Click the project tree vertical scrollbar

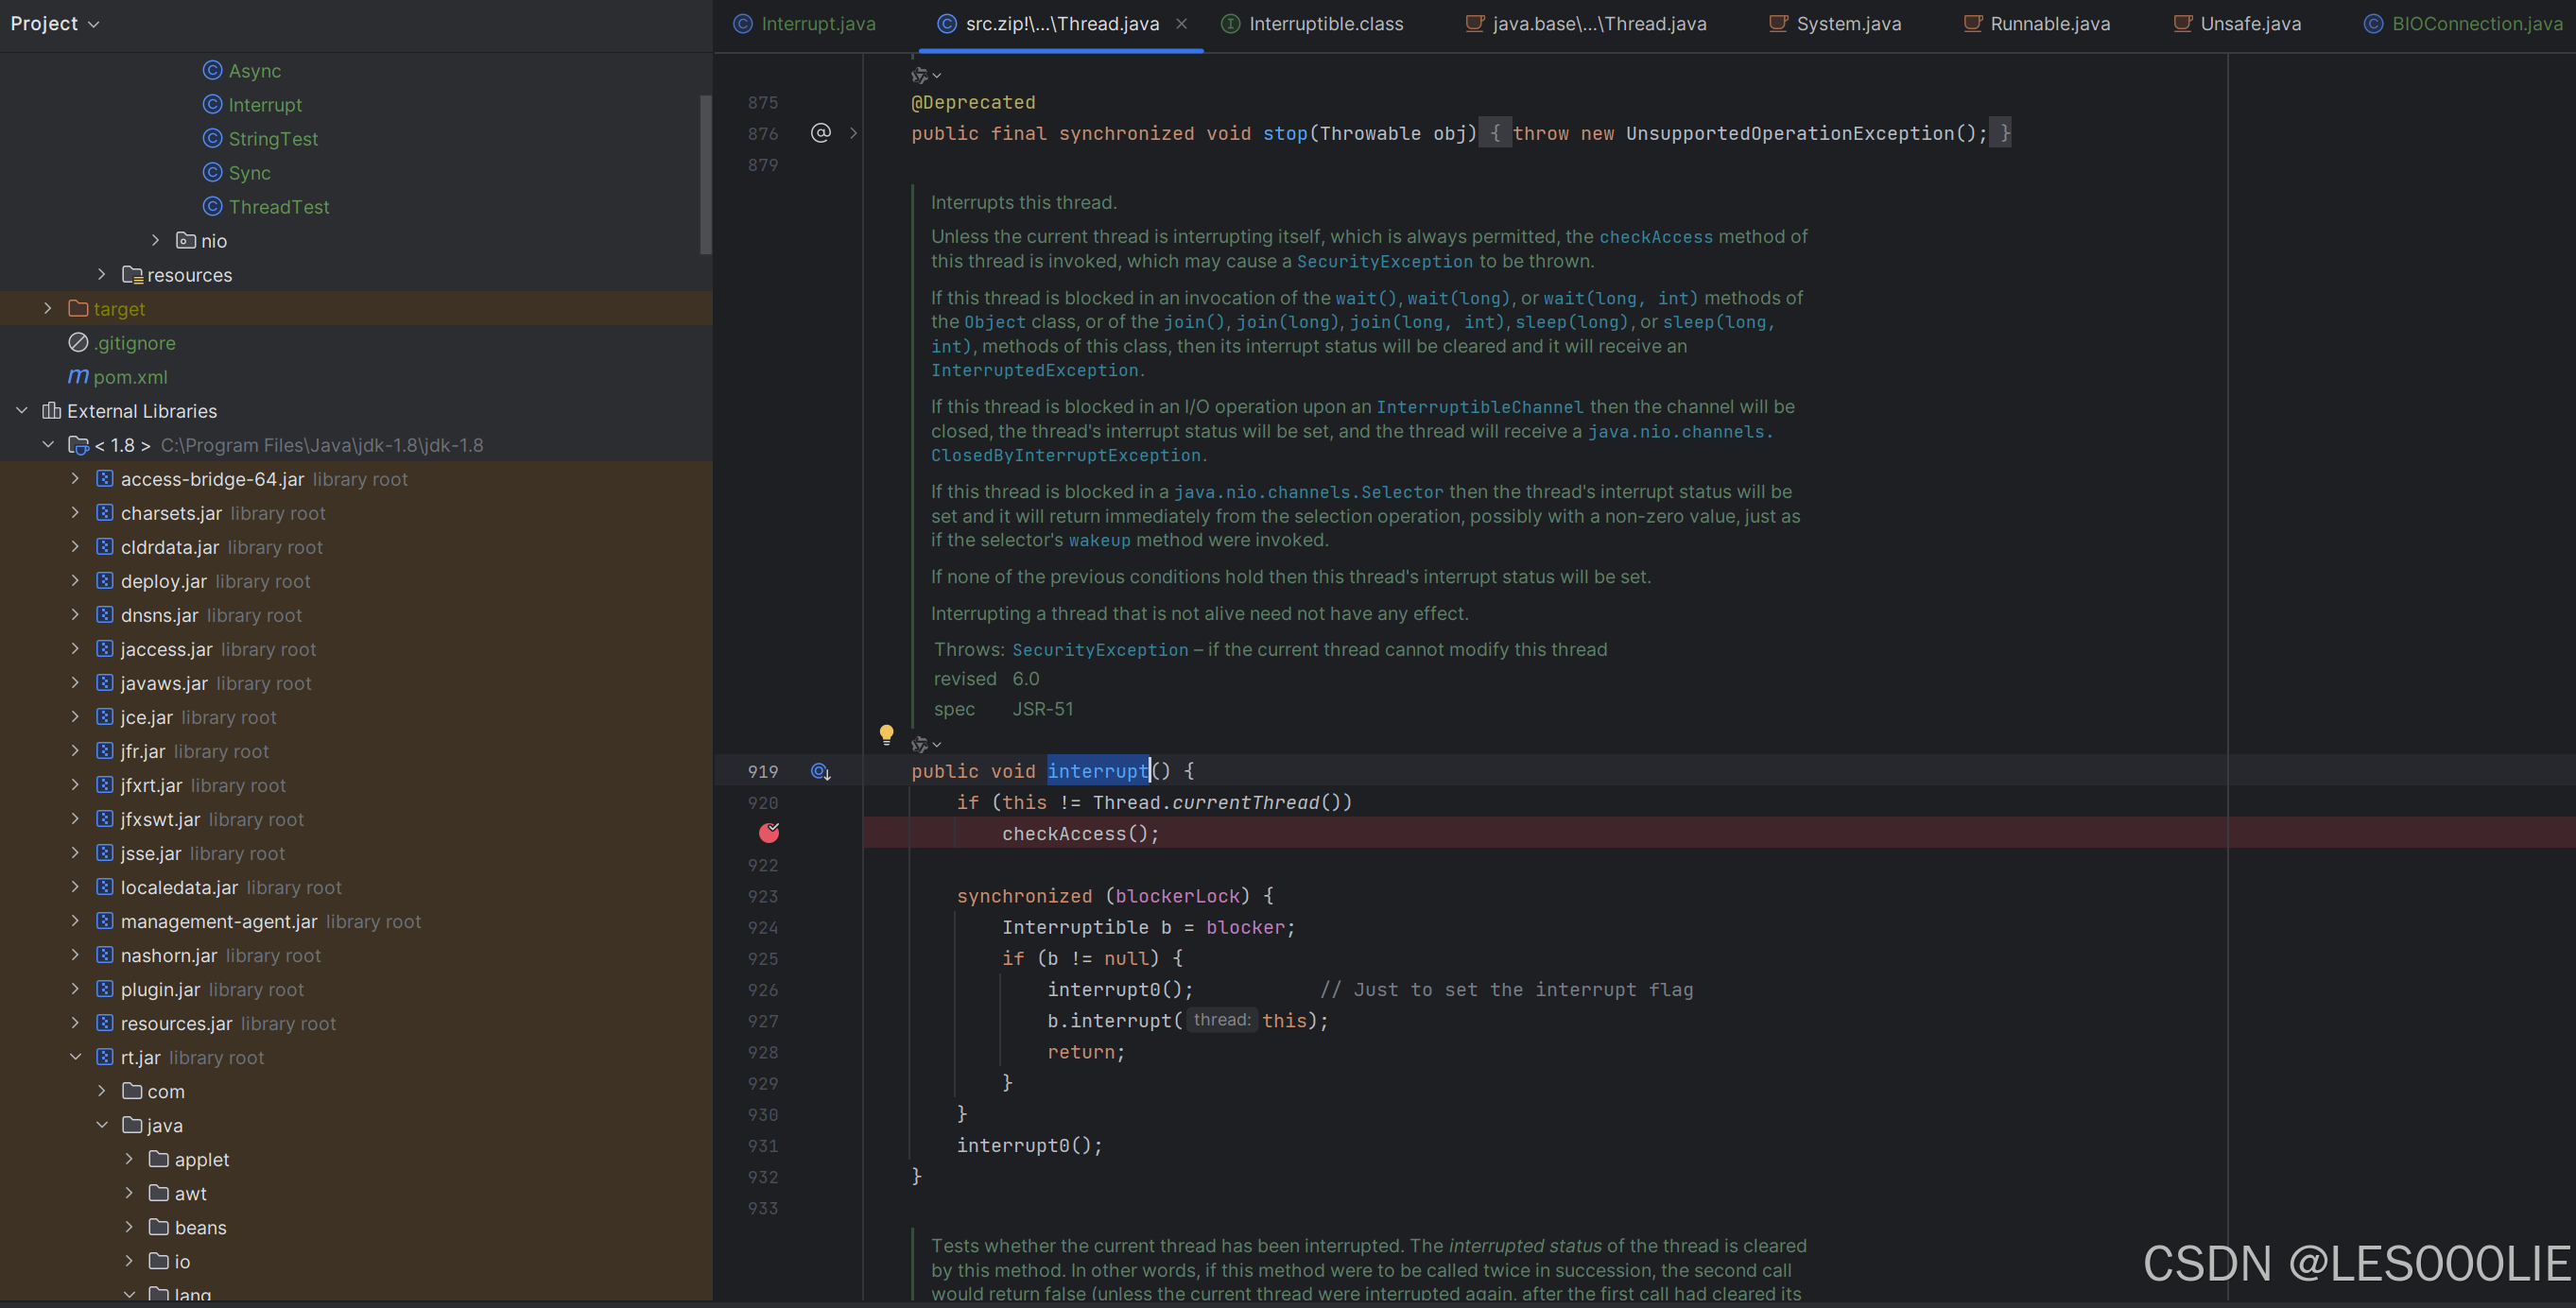click(x=705, y=175)
